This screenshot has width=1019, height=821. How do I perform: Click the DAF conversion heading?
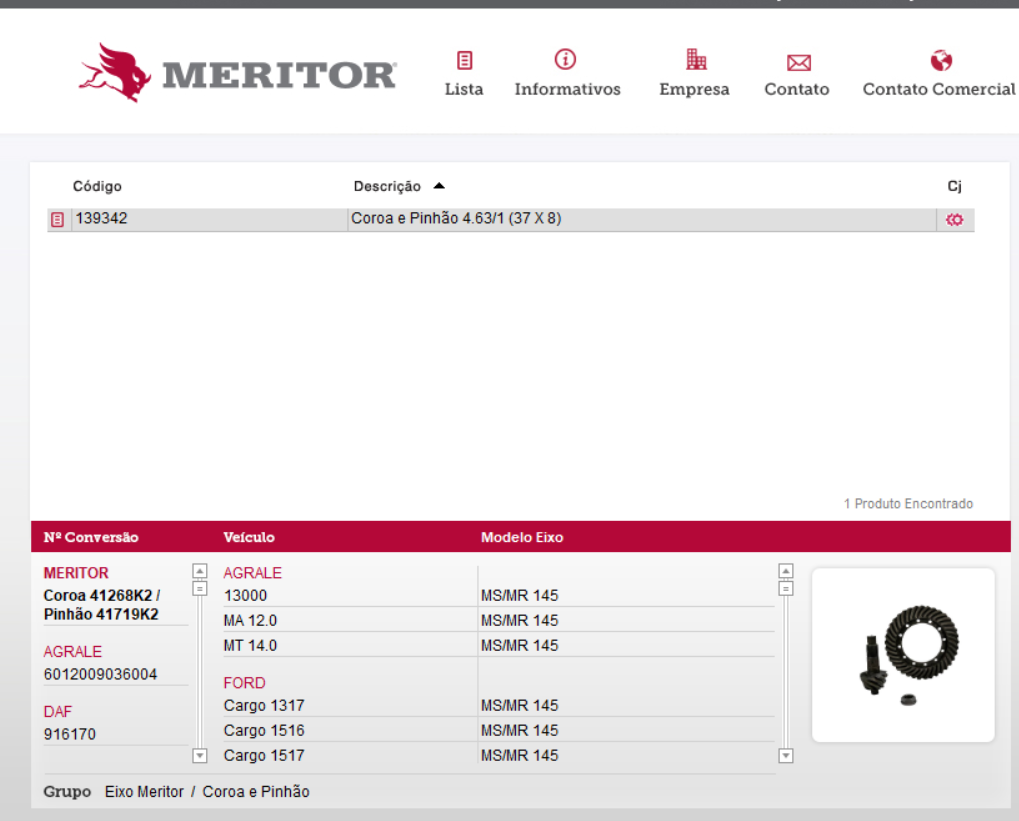click(x=58, y=712)
